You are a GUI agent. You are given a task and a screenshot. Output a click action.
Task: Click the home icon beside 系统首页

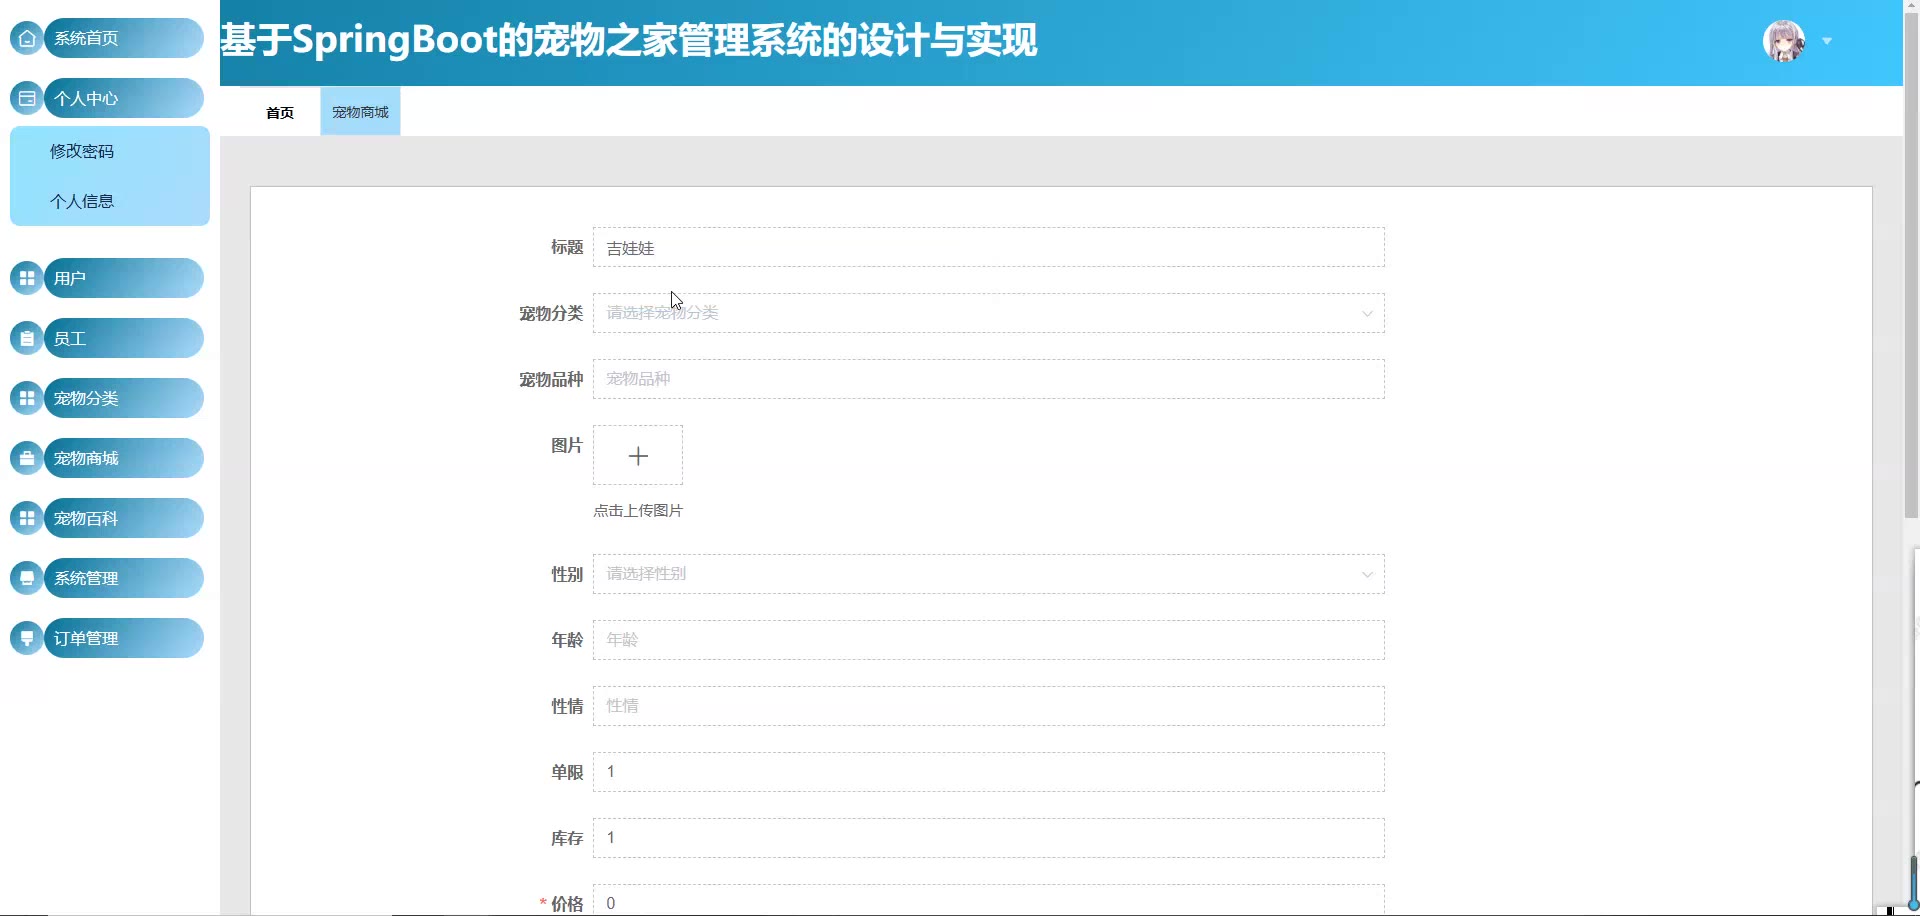point(27,38)
